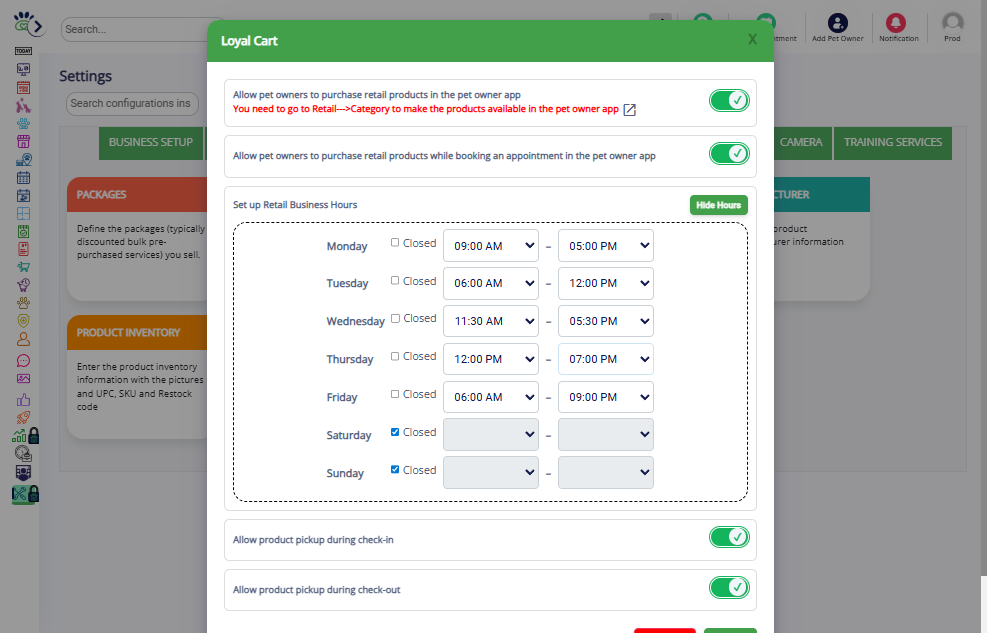
Task: Toggle allow product pickup during check-in
Action: click(729, 537)
